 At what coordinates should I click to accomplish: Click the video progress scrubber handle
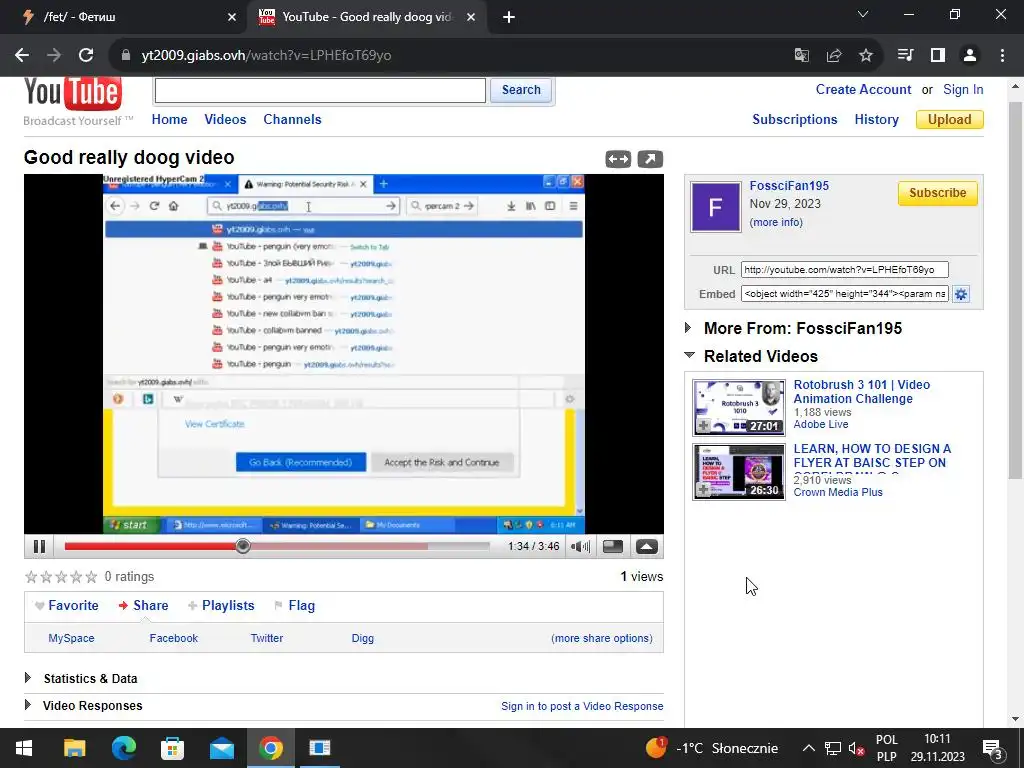click(243, 546)
